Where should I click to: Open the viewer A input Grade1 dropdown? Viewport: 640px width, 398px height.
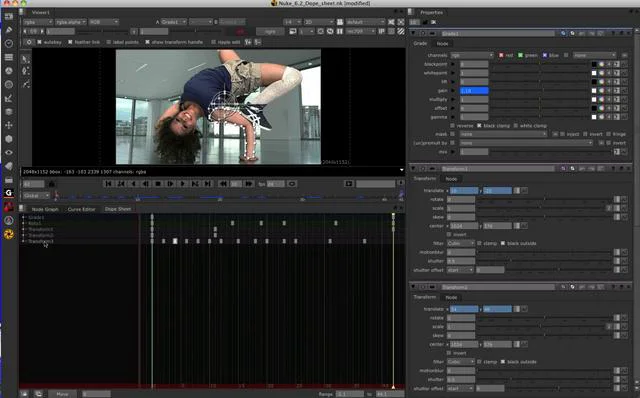tap(173, 22)
